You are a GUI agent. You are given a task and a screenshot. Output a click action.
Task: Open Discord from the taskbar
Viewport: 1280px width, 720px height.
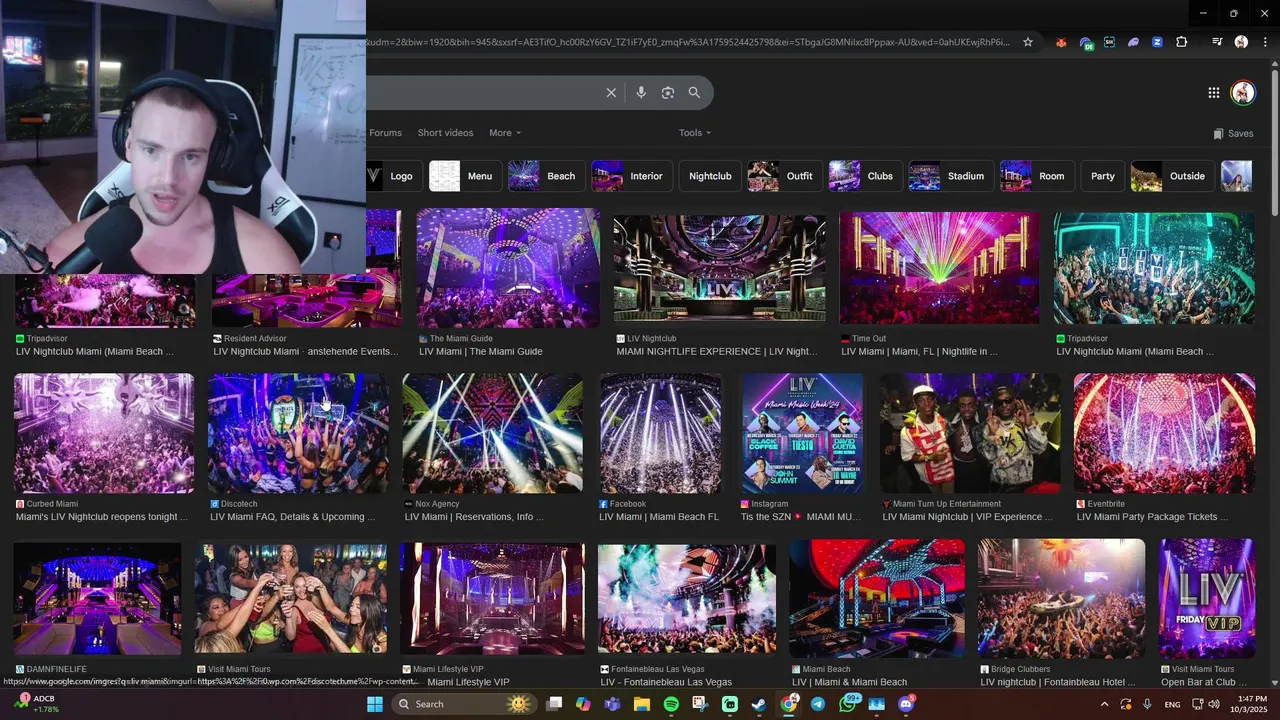coord(906,704)
